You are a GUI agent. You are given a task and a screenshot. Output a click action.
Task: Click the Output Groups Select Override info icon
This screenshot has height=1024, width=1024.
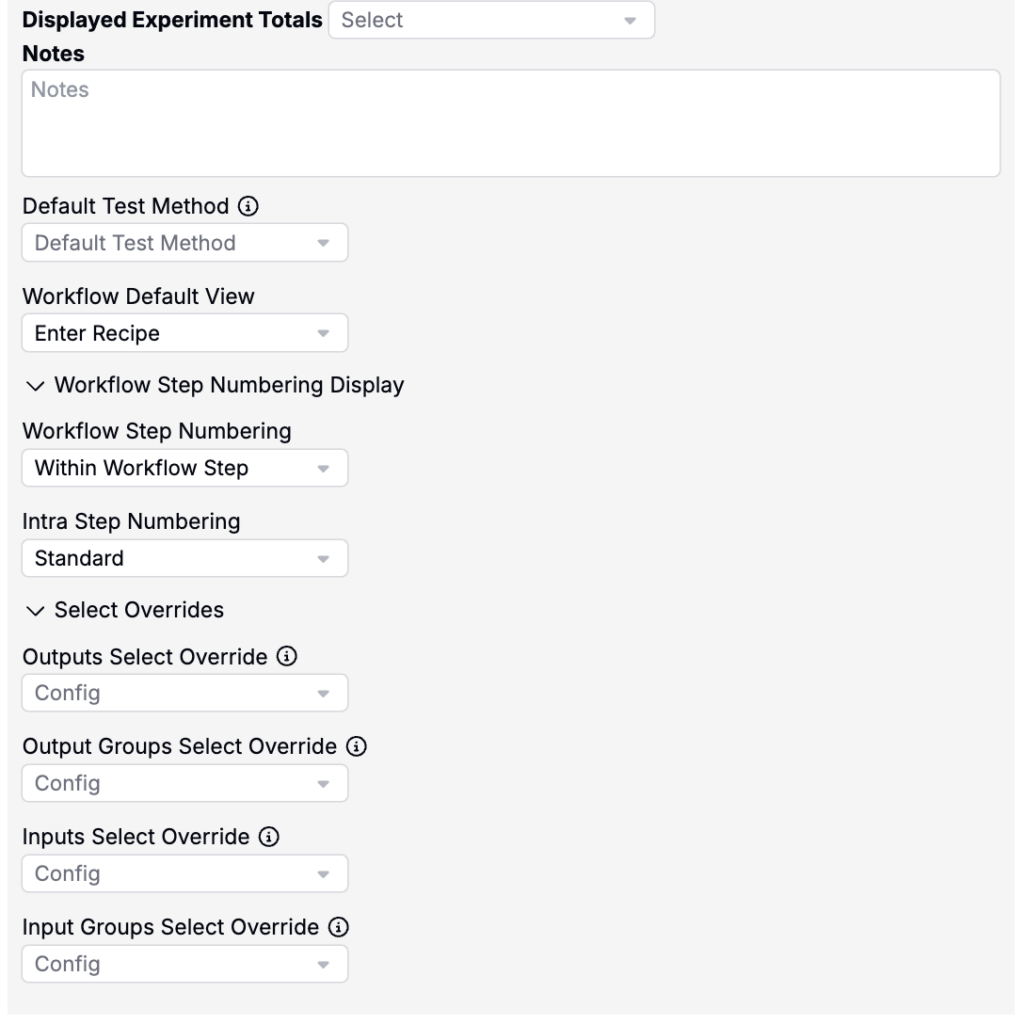[356, 746]
